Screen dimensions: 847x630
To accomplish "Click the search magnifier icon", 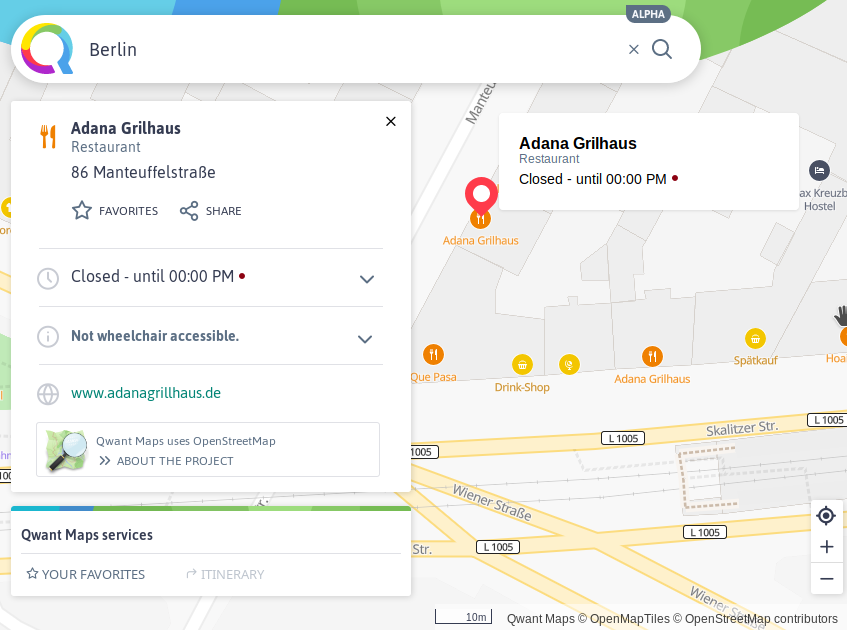I will pyautogui.click(x=662, y=49).
